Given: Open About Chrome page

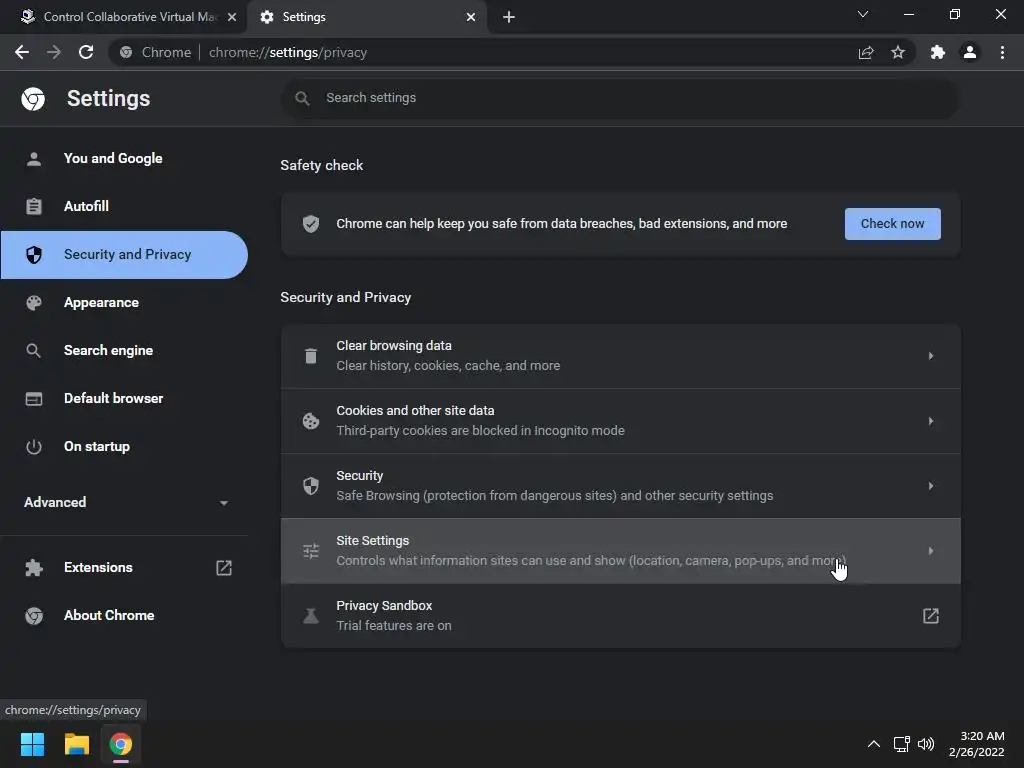Looking at the screenshot, I should point(124,616).
